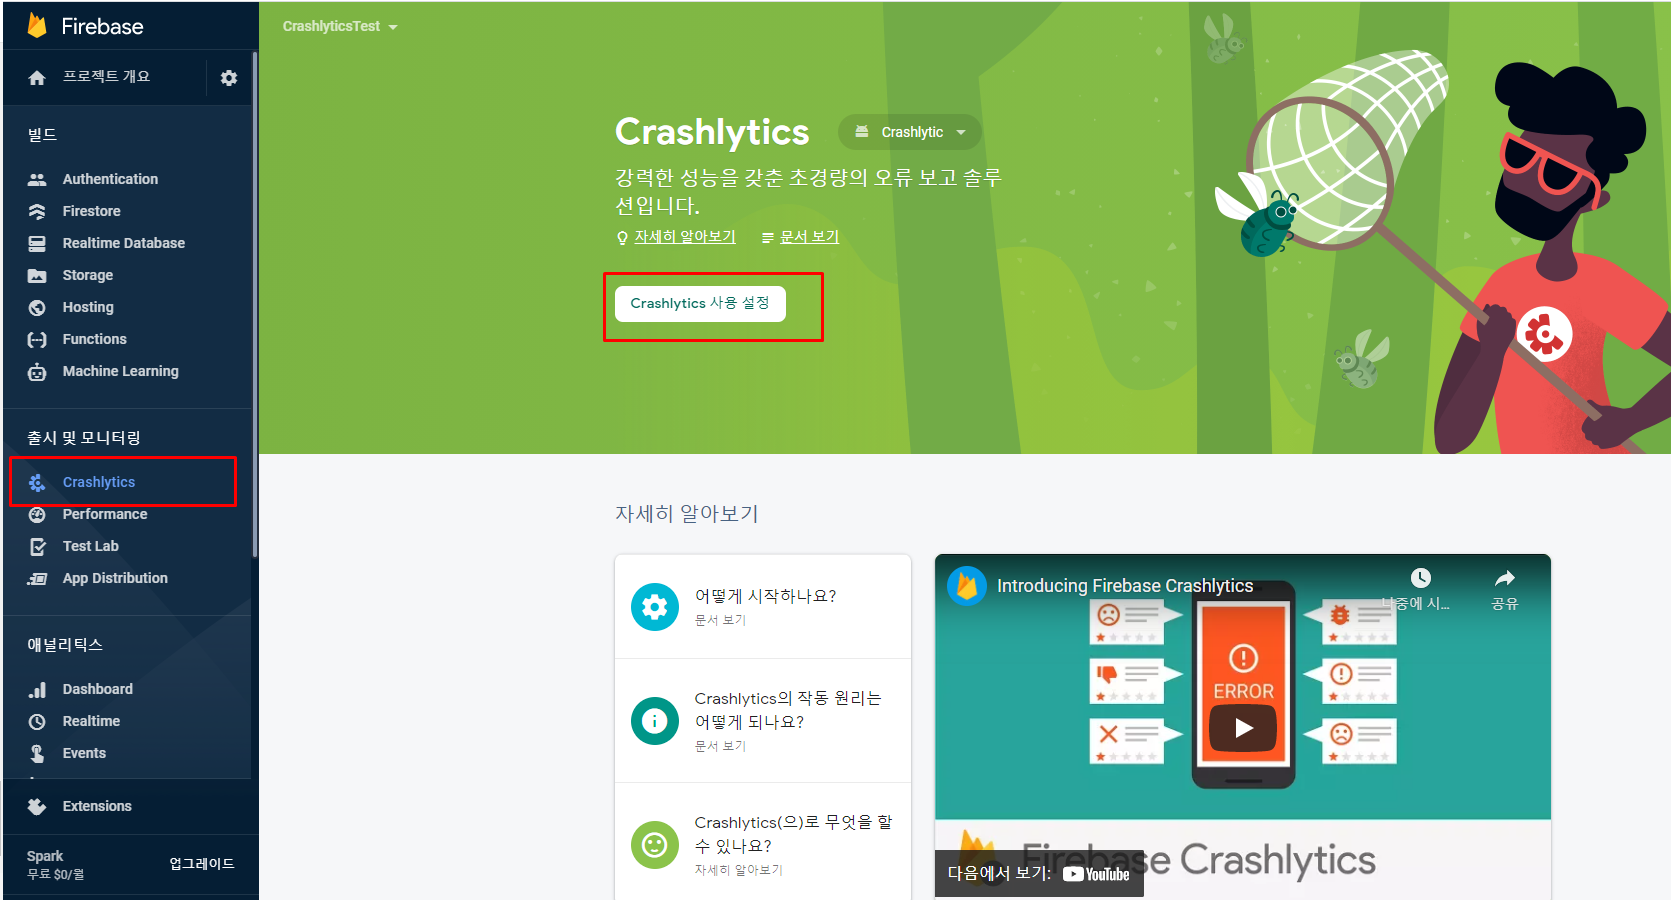The width and height of the screenshot is (1671, 900).
Task: Open project overview home icon
Action: pos(37,78)
